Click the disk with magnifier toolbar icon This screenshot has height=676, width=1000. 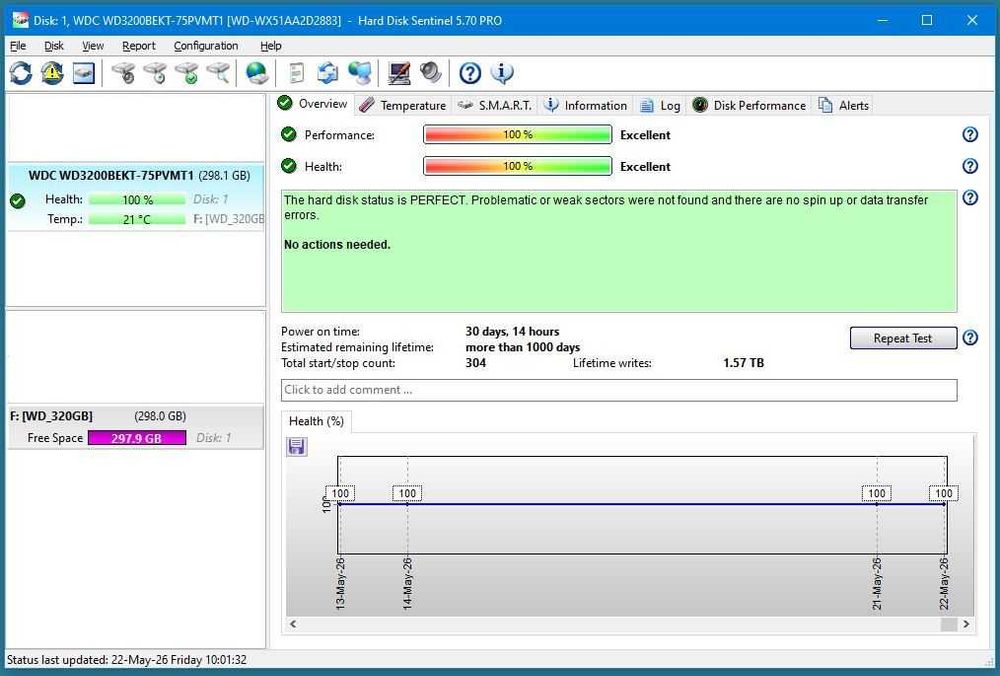click(218, 73)
